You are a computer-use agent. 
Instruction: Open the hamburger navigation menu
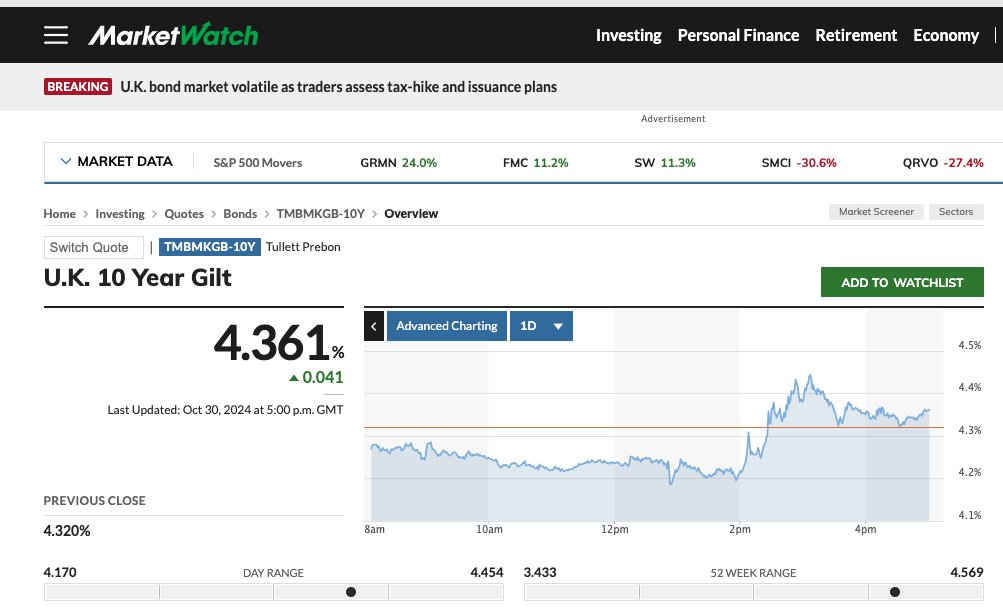(56, 35)
